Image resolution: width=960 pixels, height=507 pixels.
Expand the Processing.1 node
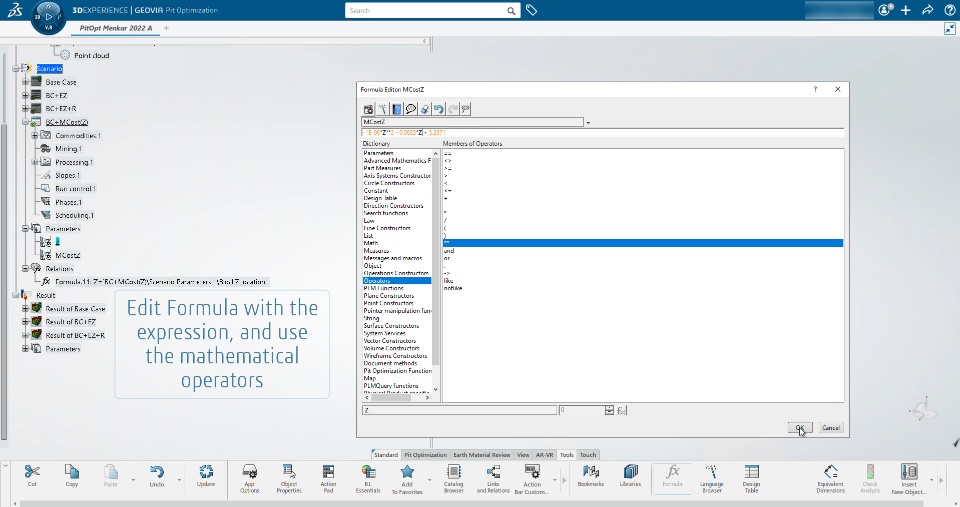(35, 162)
